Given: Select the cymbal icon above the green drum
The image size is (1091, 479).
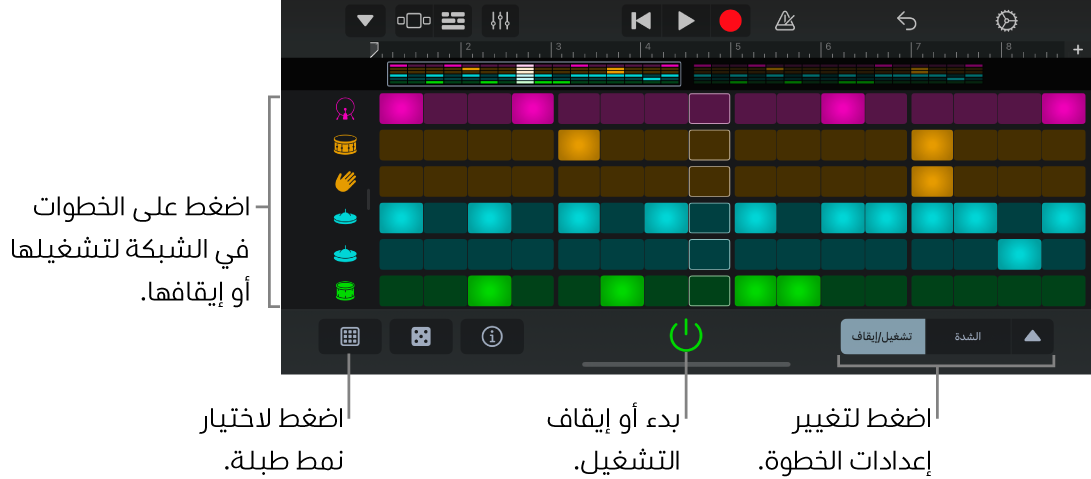Looking at the screenshot, I should [345, 254].
